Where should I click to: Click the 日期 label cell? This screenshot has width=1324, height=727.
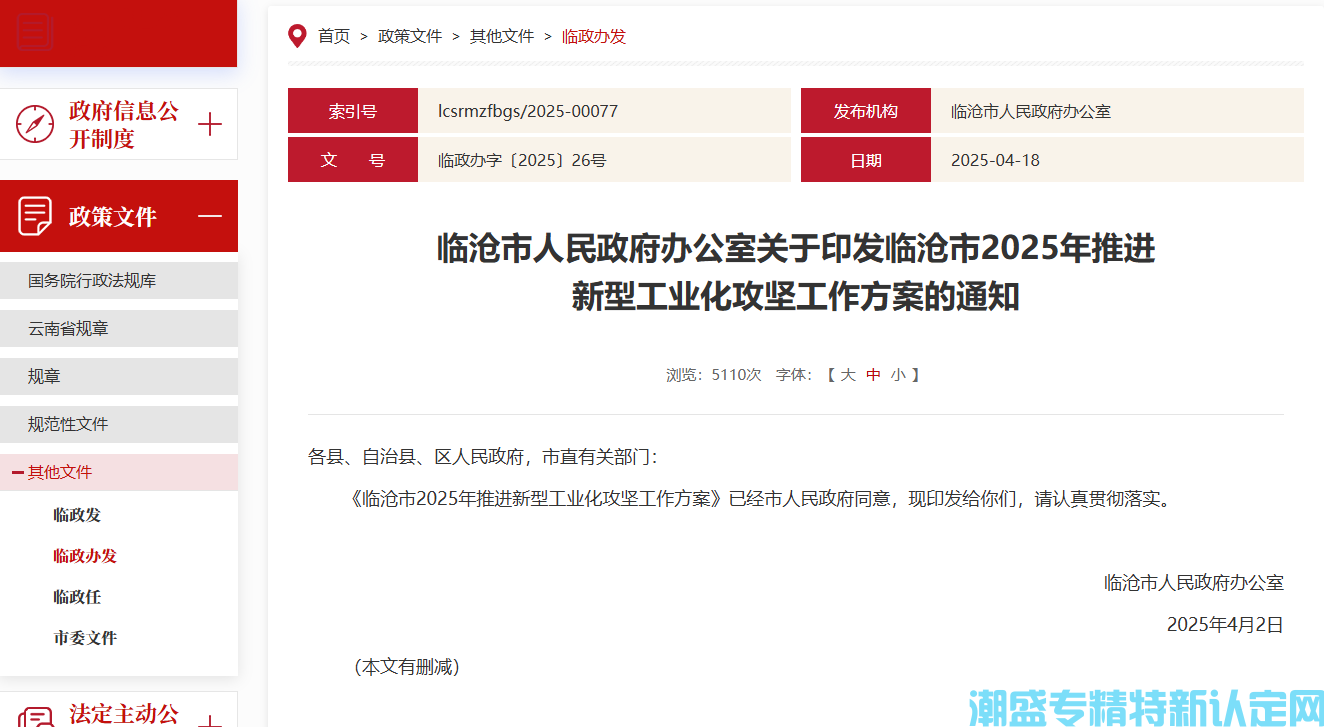(x=866, y=160)
